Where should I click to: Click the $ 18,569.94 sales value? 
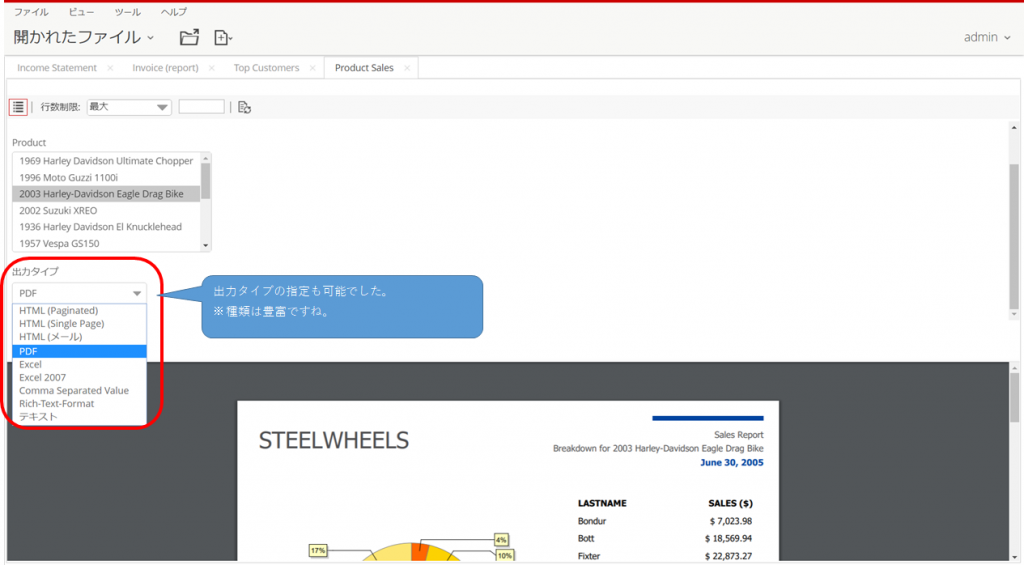click(x=728, y=539)
